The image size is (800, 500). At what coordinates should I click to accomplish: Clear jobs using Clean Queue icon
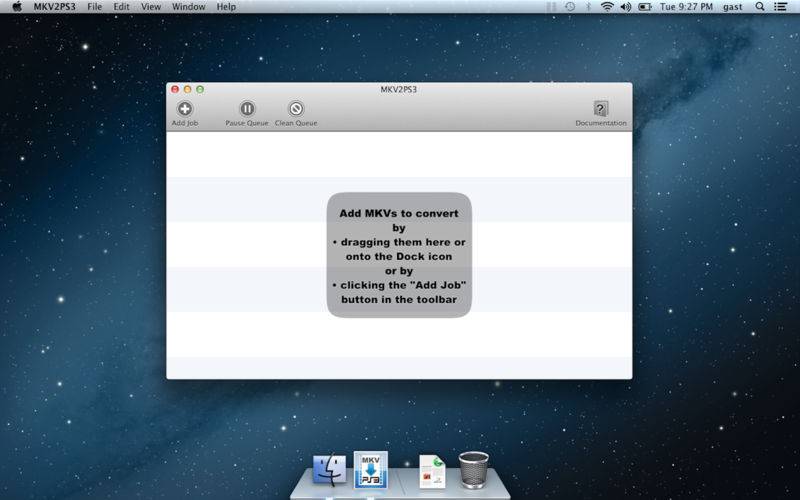point(296,109)
